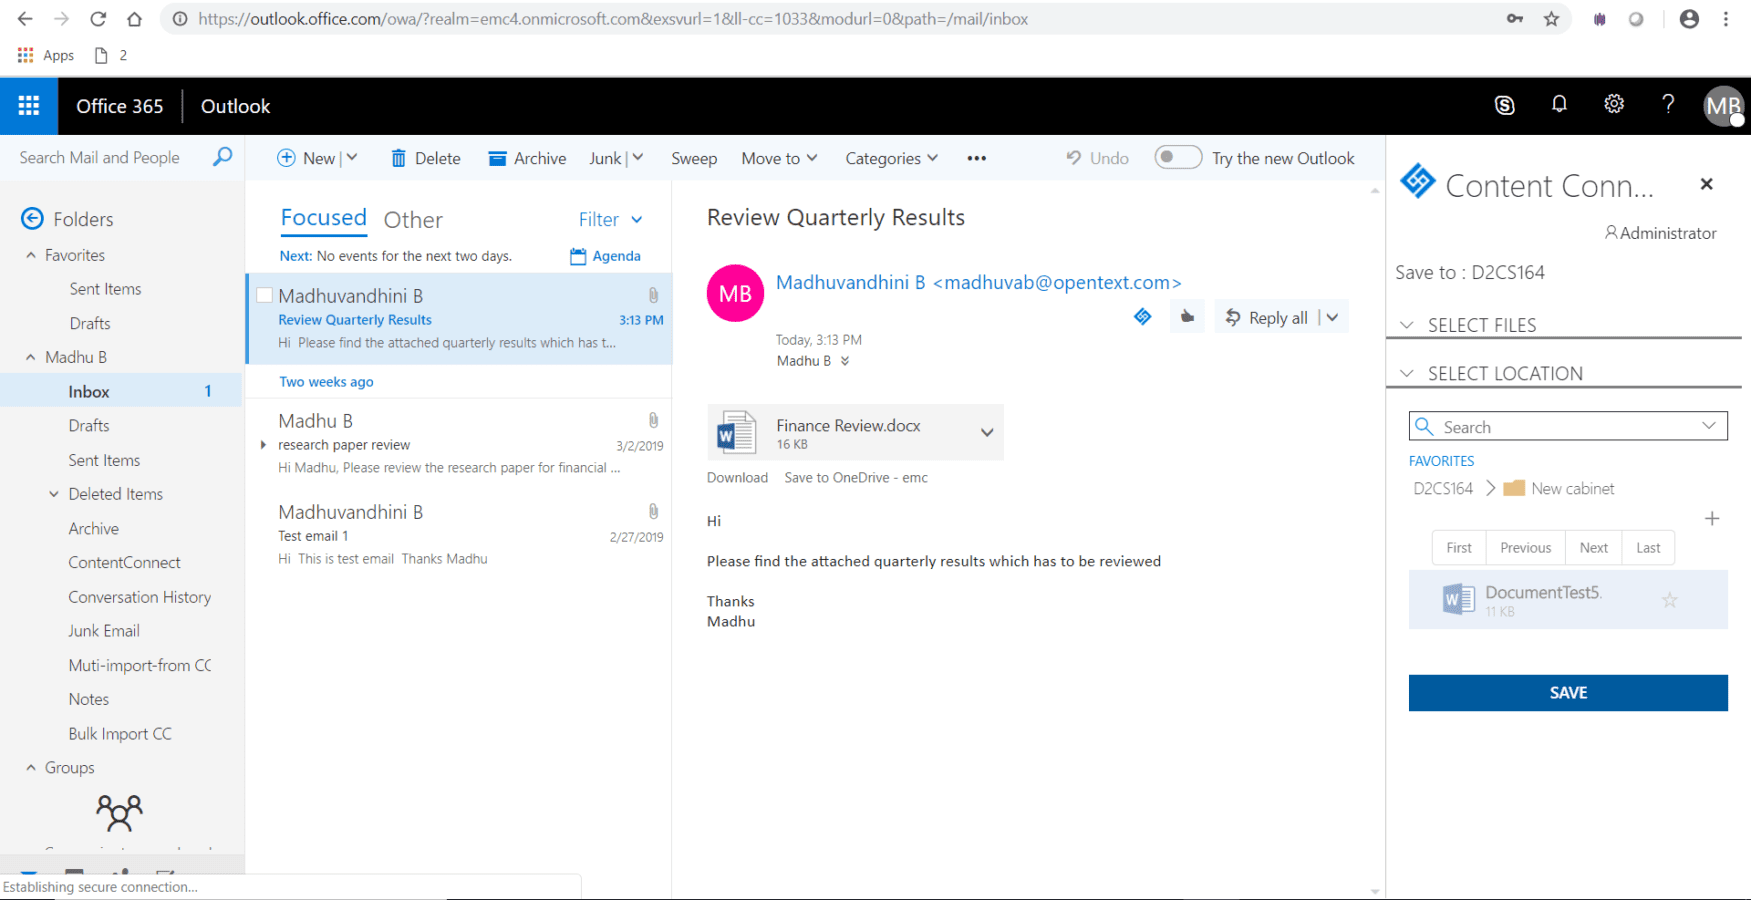Screen dimensions: 1751x900
Task: Click the Help question mark icon
Action: [x=1667, y=104]
